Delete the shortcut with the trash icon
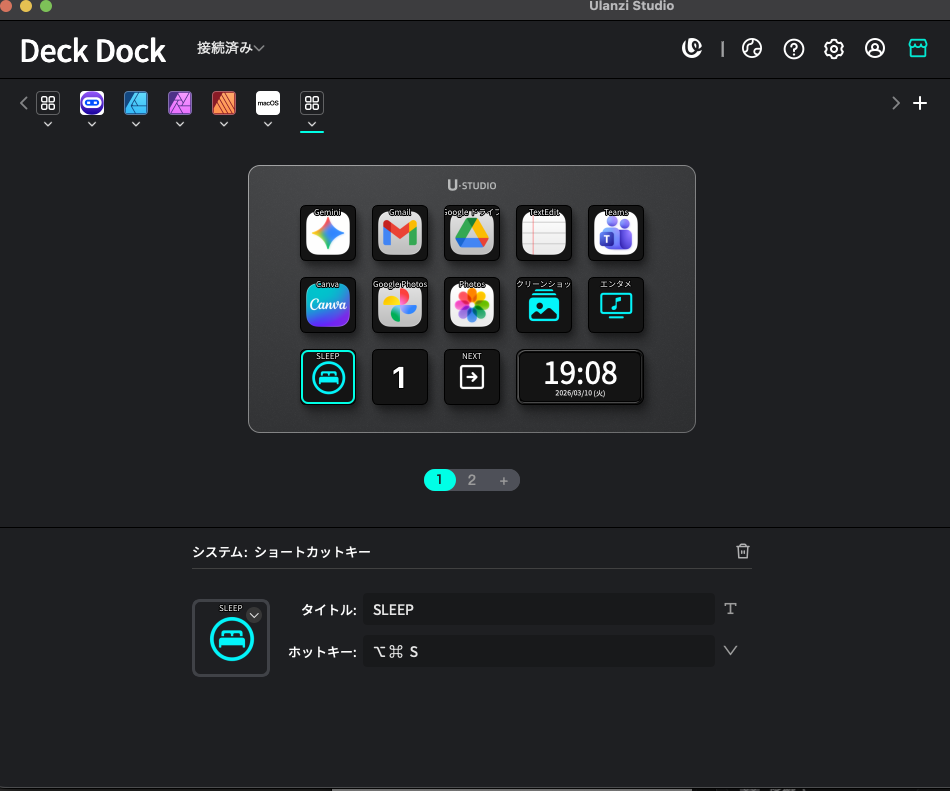The width and height of the screenshot is (950, 791). 742,550
